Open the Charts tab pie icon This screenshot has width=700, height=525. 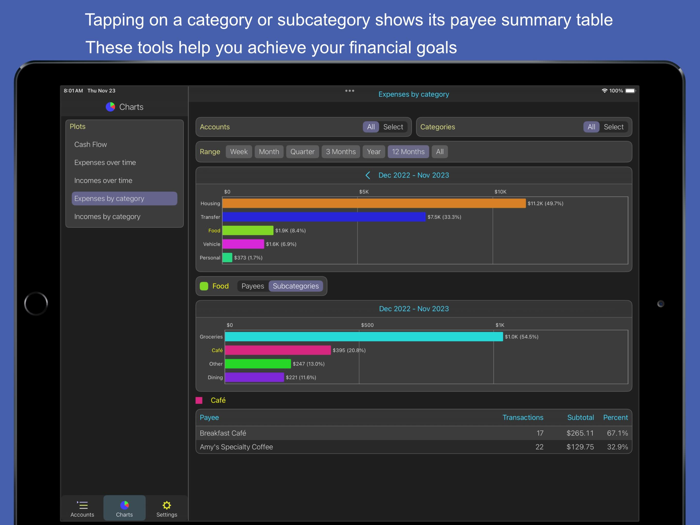pos(124,505)
